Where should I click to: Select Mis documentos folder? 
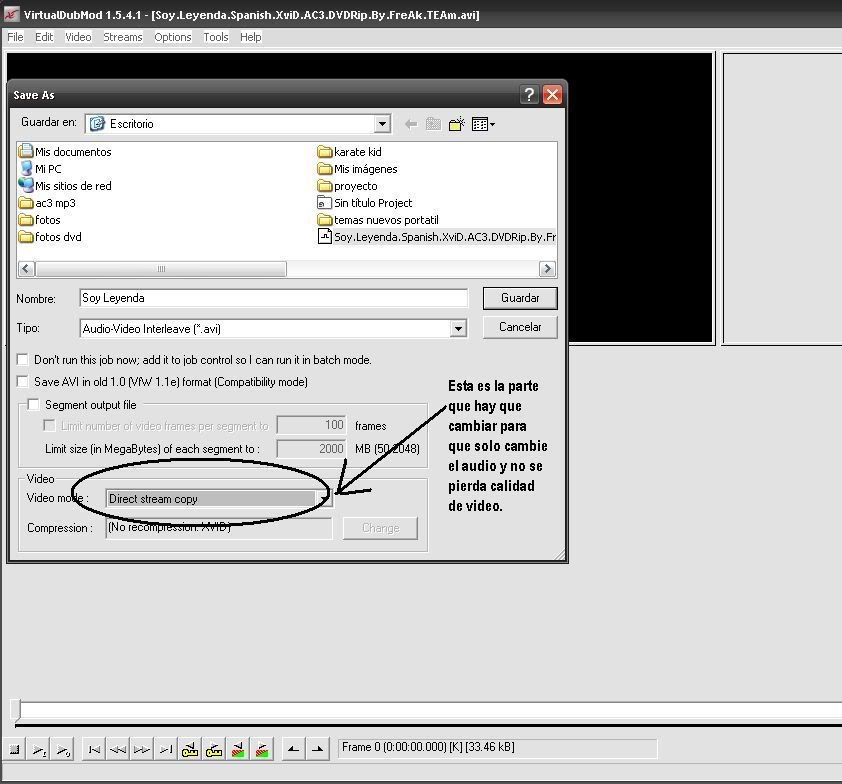pos(65,152)
